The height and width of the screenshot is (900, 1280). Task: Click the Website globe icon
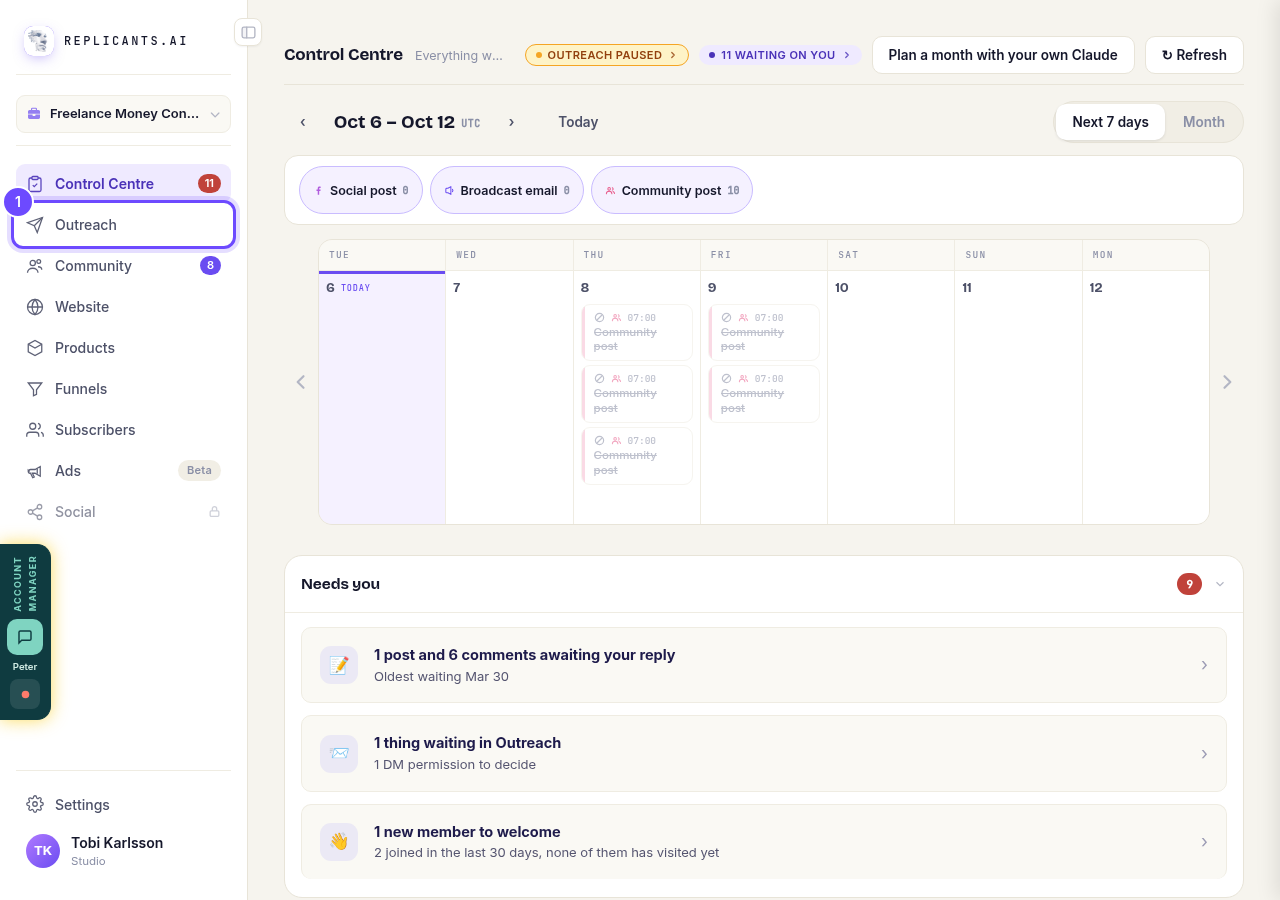tap(35, 307)
